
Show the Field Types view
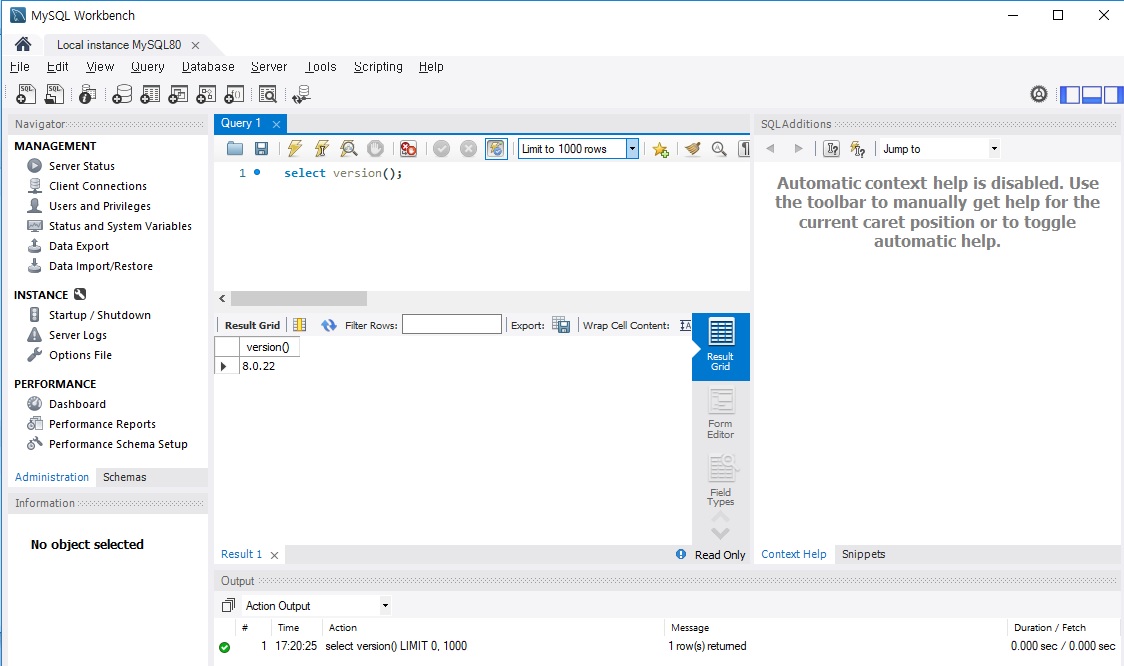(720, 480)
